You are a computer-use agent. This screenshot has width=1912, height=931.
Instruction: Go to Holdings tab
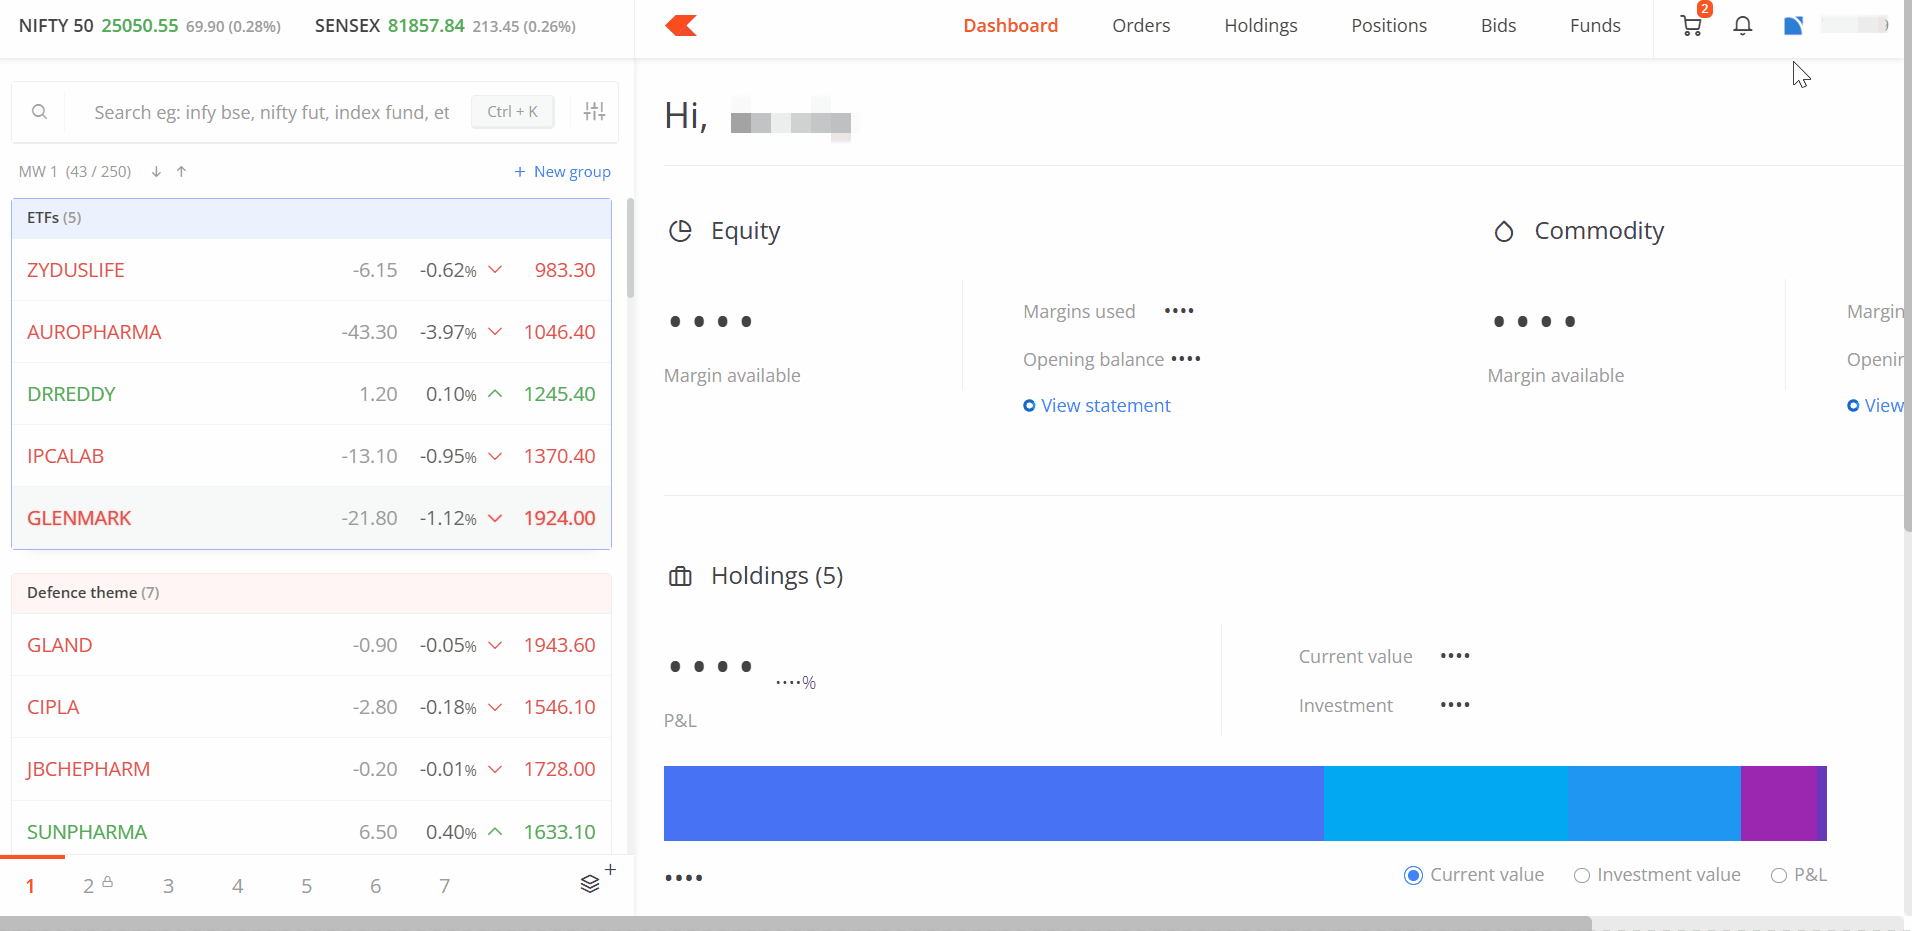tap(1260, 26)
